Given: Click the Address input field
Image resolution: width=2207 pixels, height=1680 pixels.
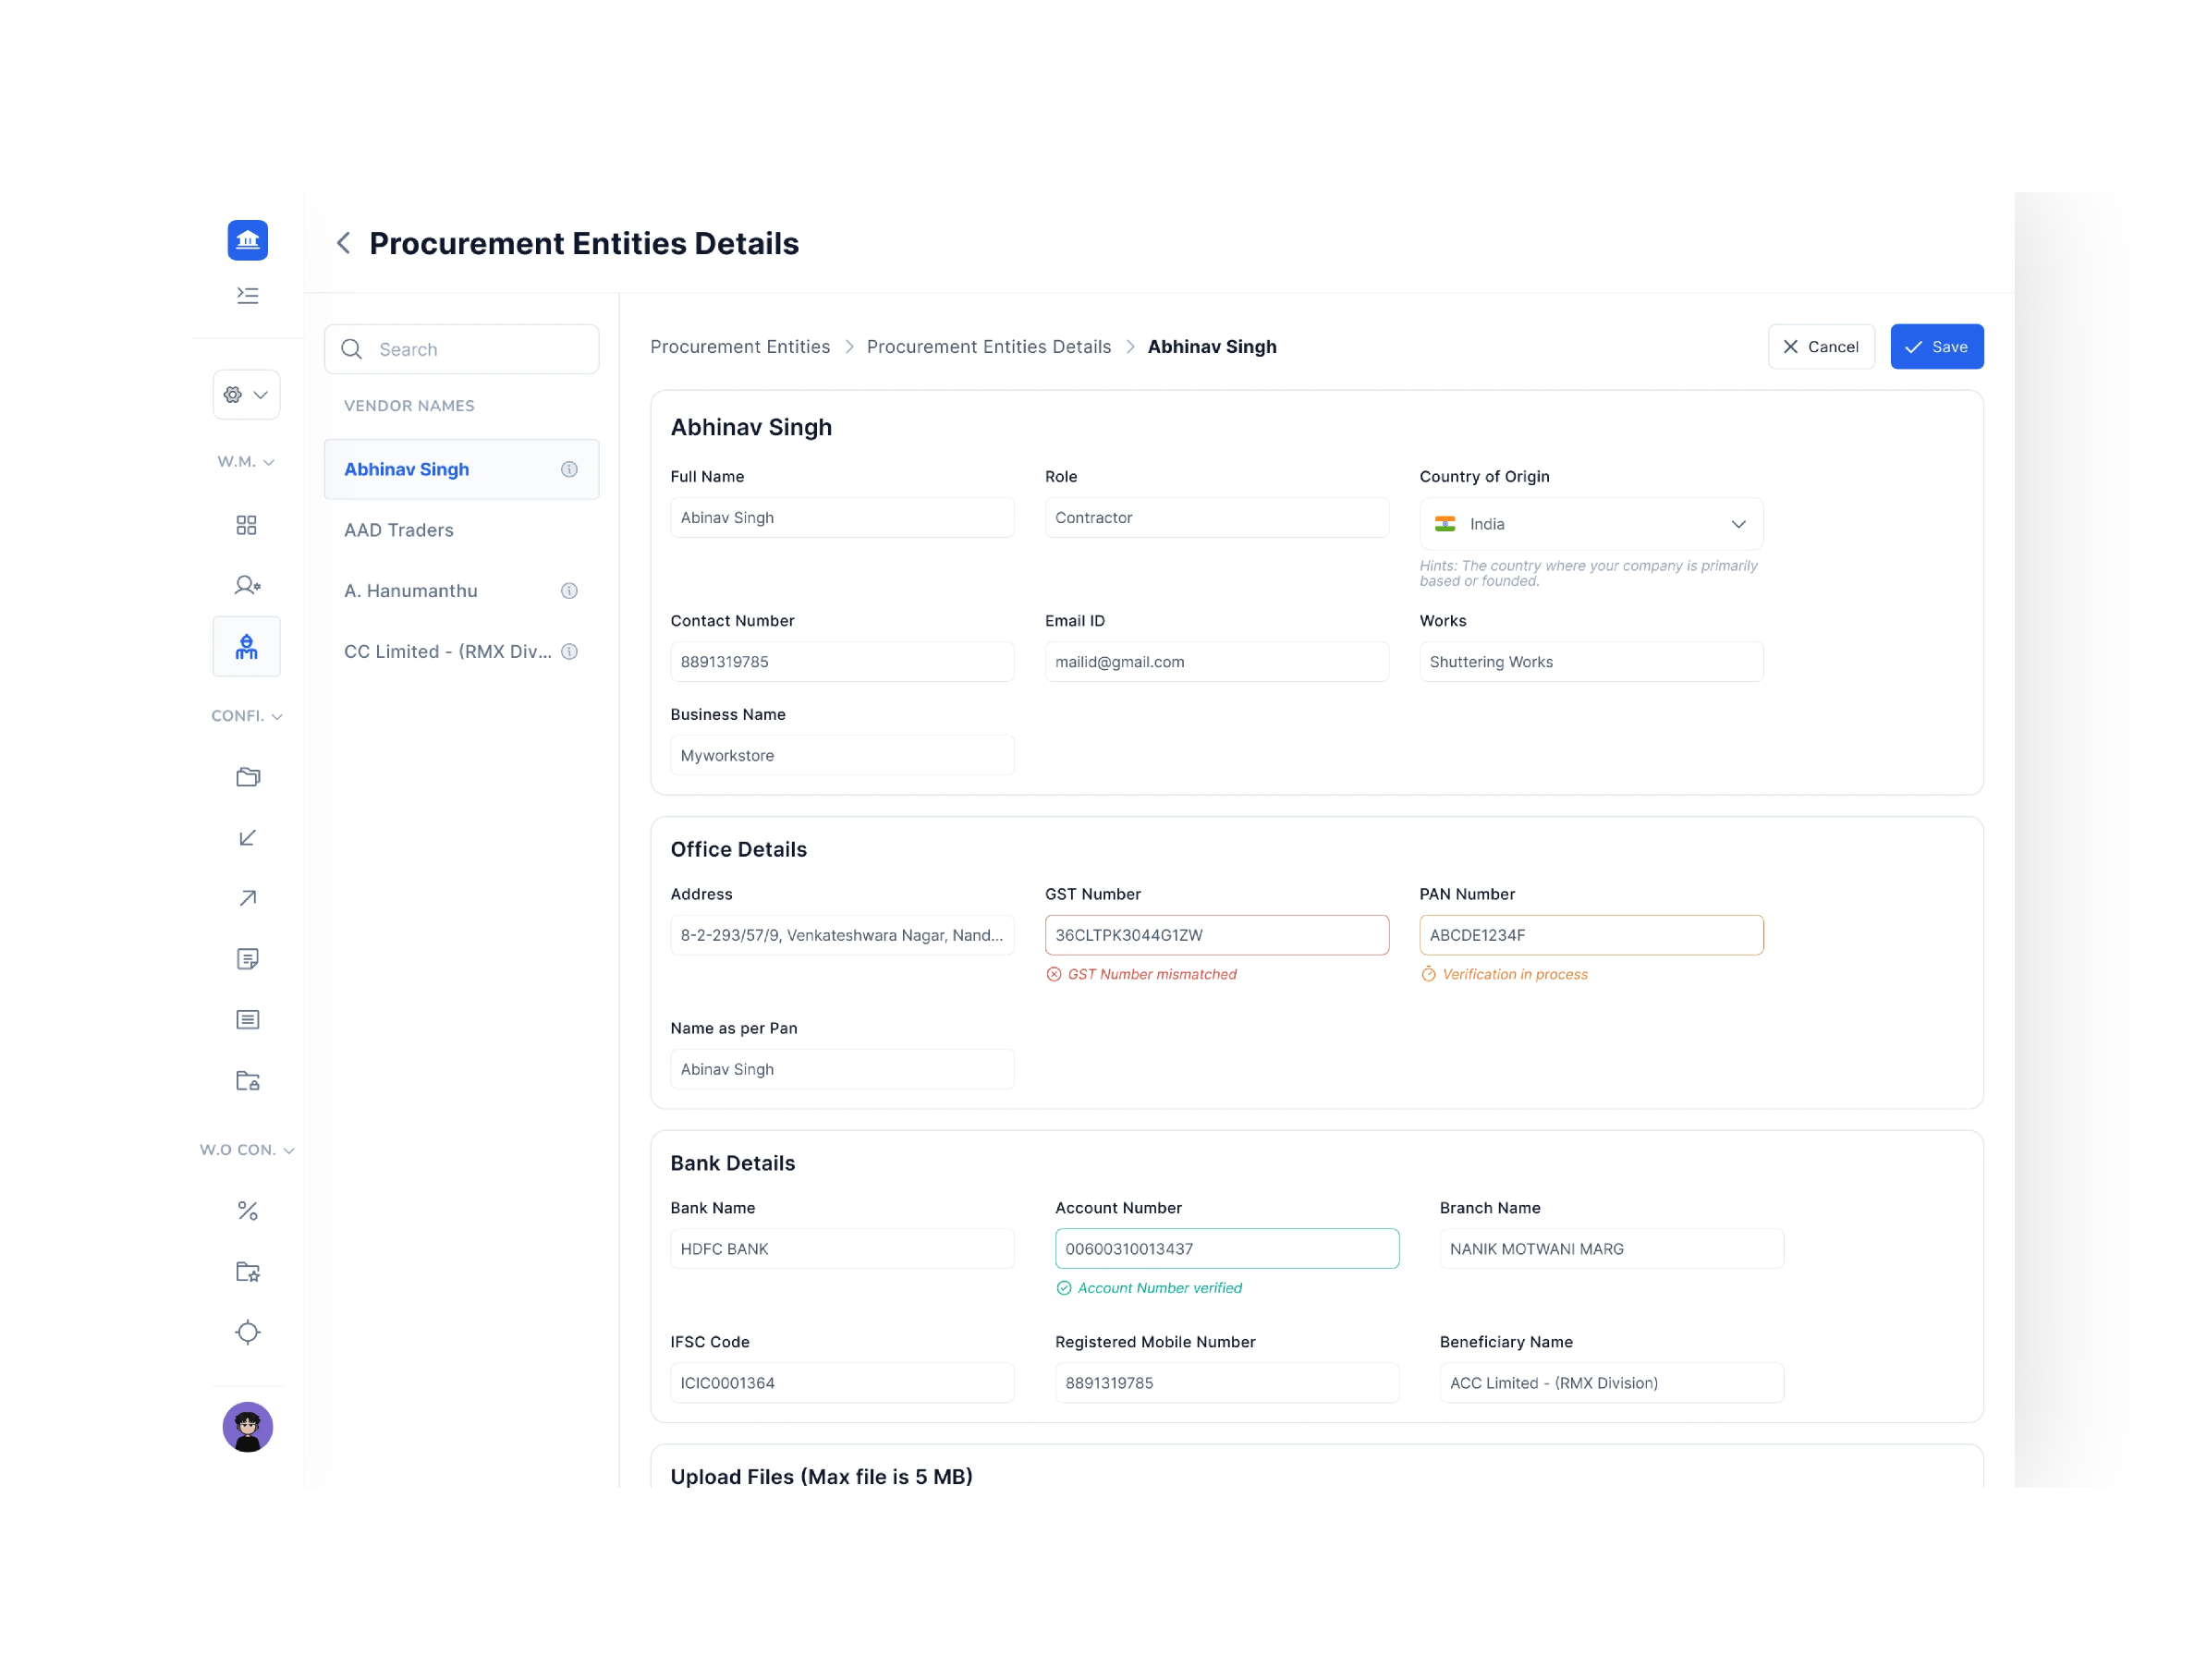Looking at the screenshot, I should pyautogui.click(x=842, y=935).
